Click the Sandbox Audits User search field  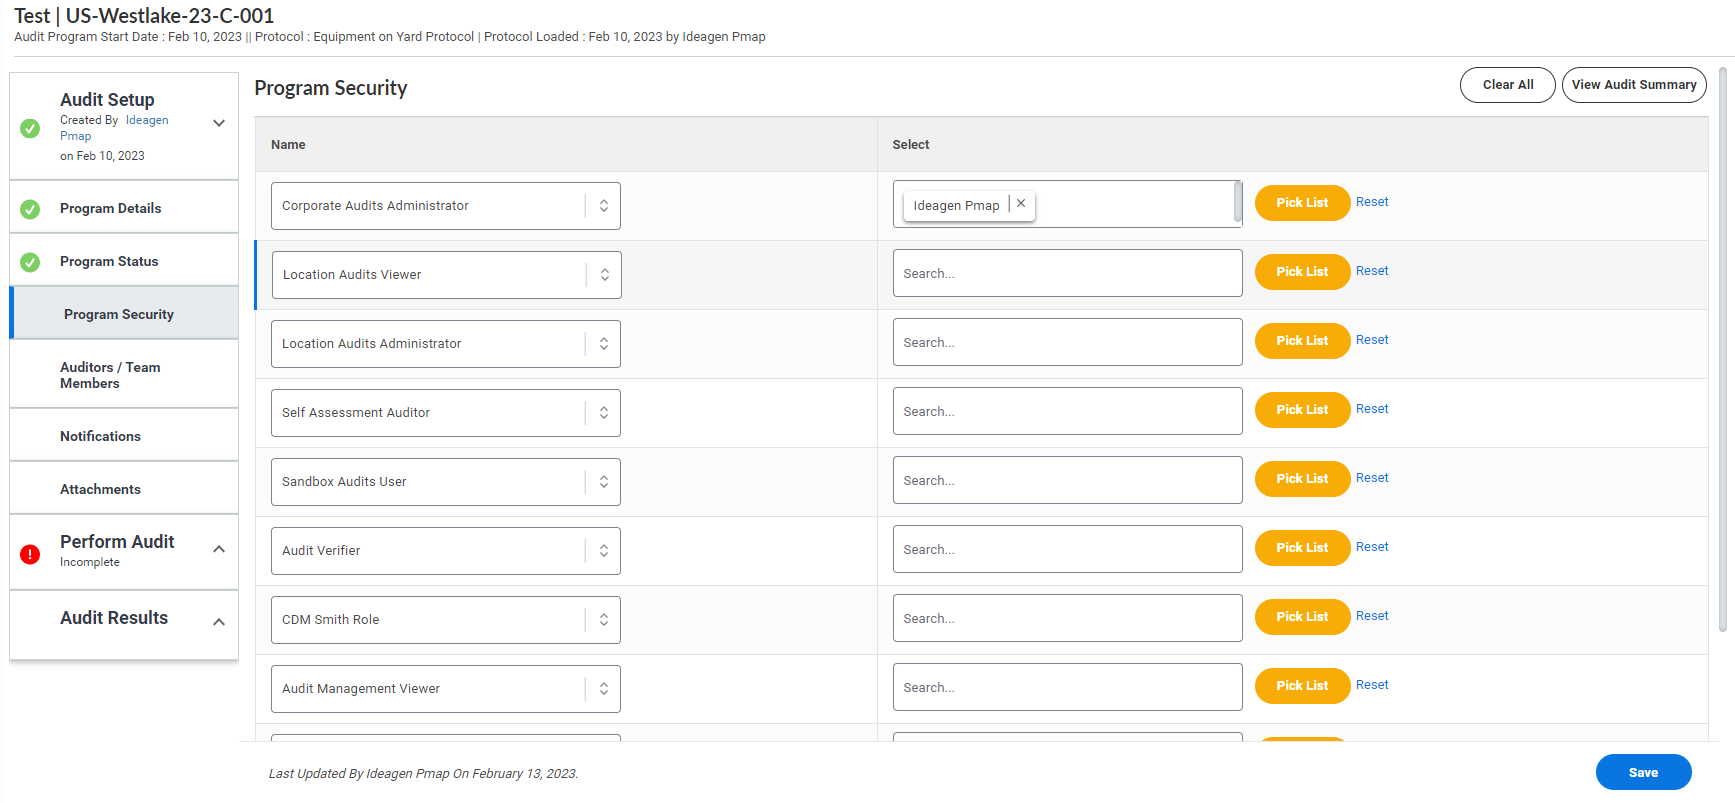1066,481
